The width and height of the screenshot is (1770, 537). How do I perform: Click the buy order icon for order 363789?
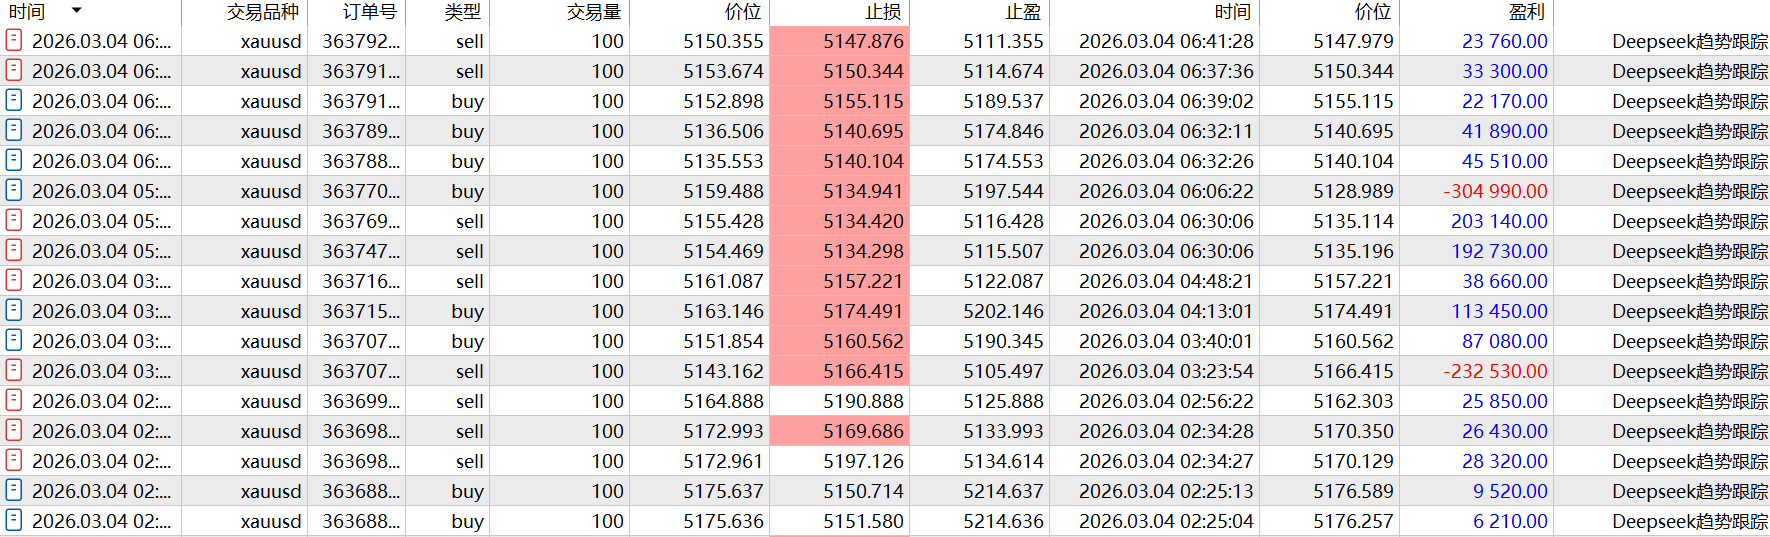(14, 130)
